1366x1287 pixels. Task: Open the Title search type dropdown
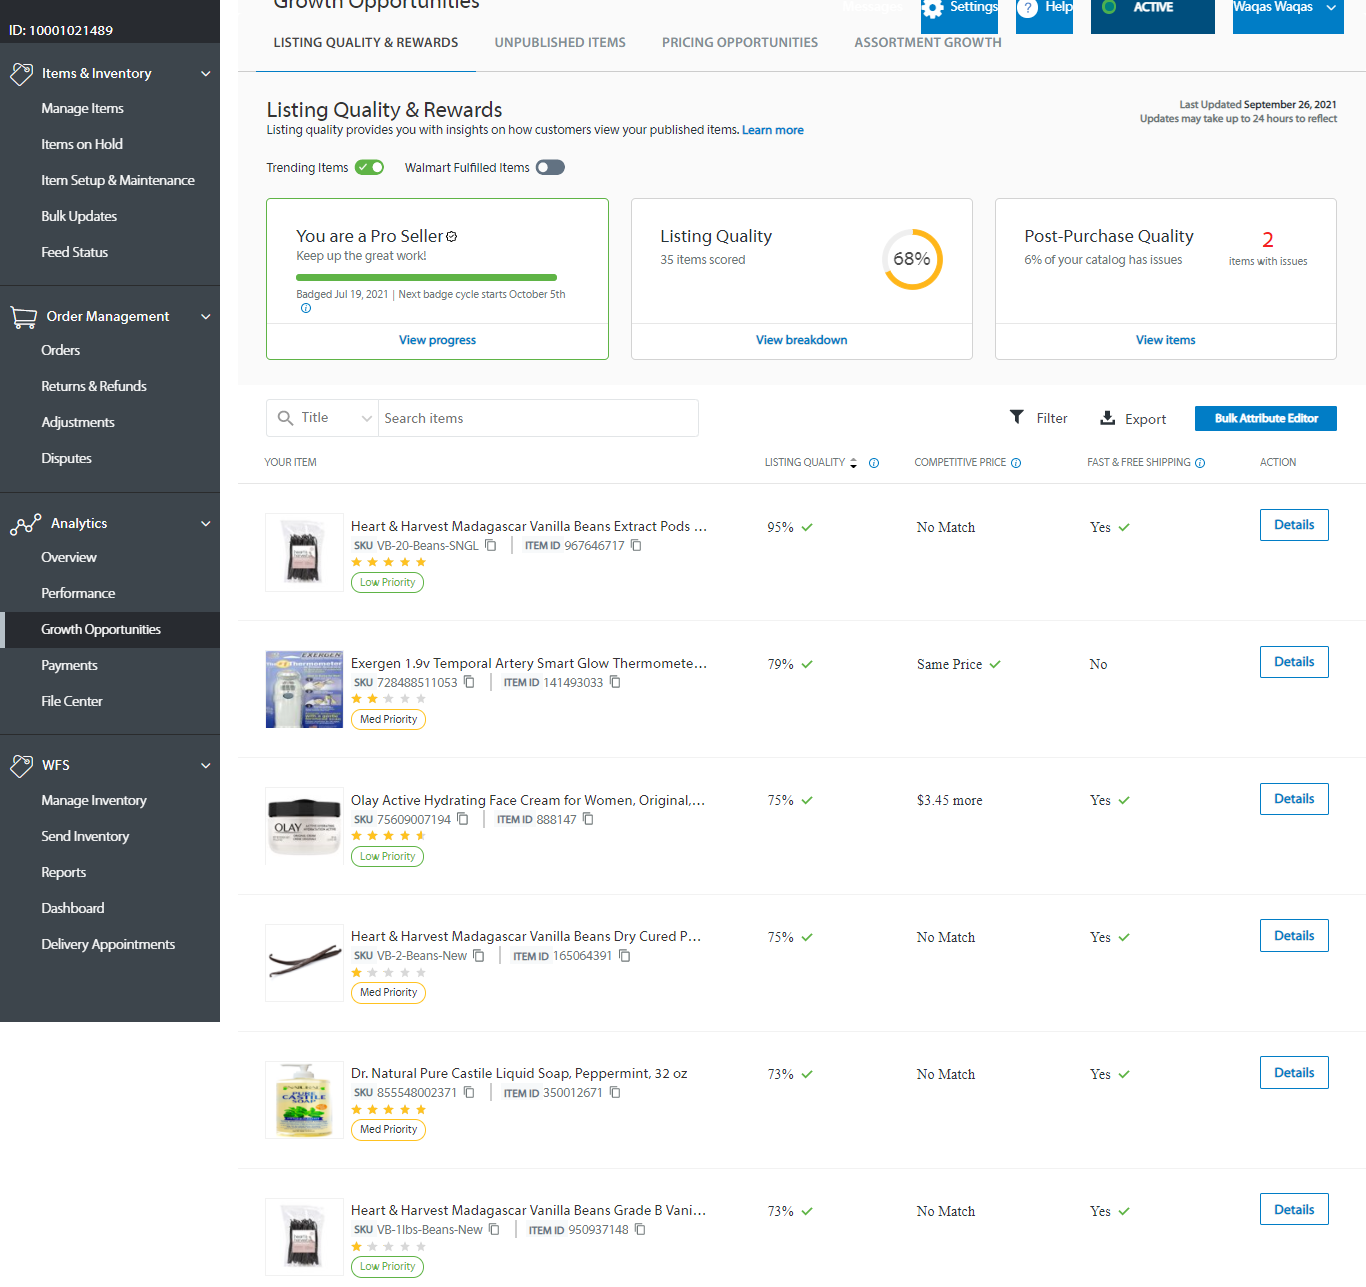322,418
